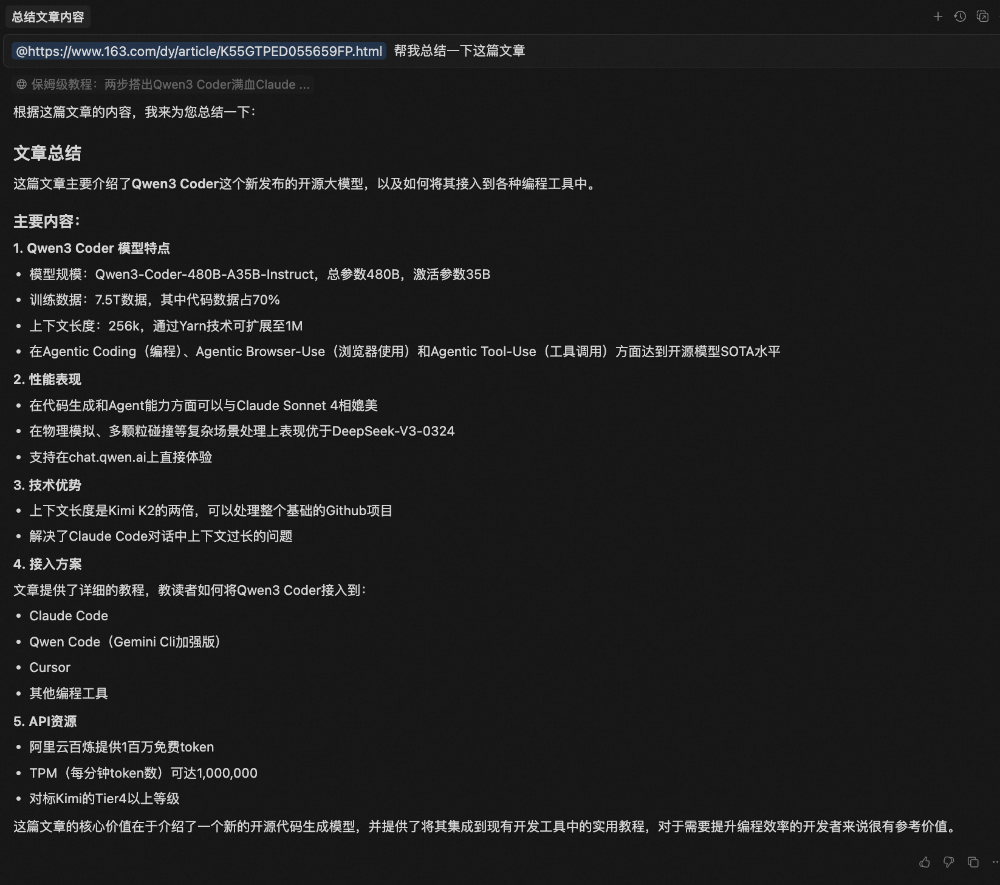This screenshot has width=1000, height=885.
Task: Give thumbs down to the response
Action: [949, 862]
